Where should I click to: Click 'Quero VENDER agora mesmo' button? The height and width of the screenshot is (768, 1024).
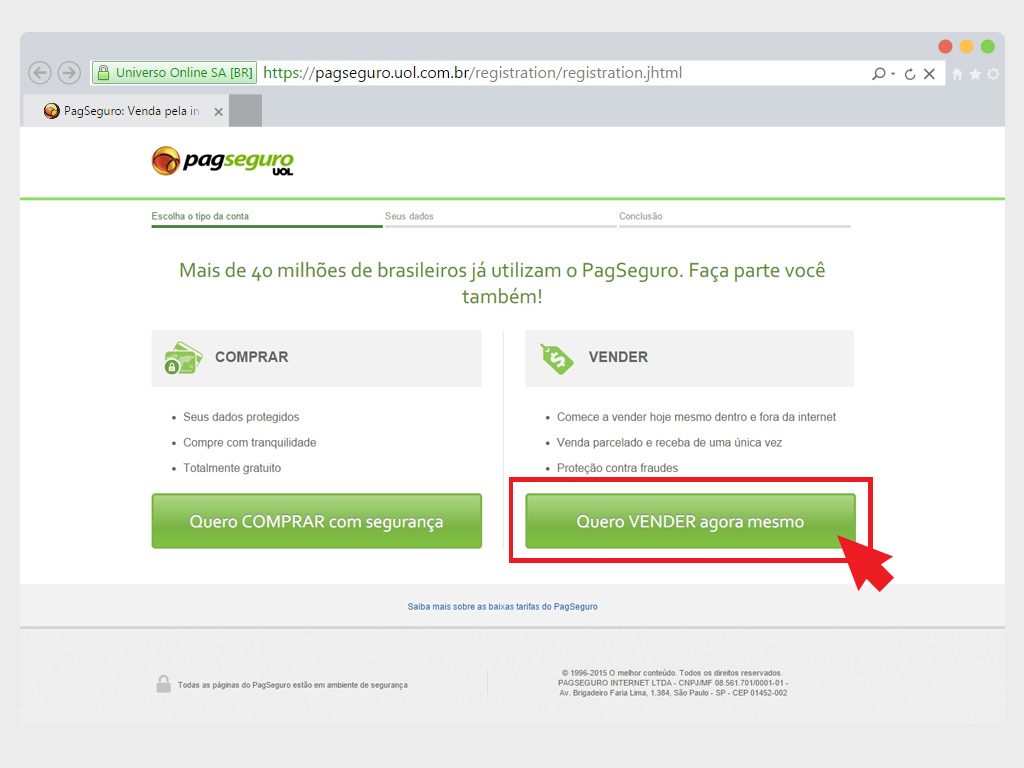690,521
